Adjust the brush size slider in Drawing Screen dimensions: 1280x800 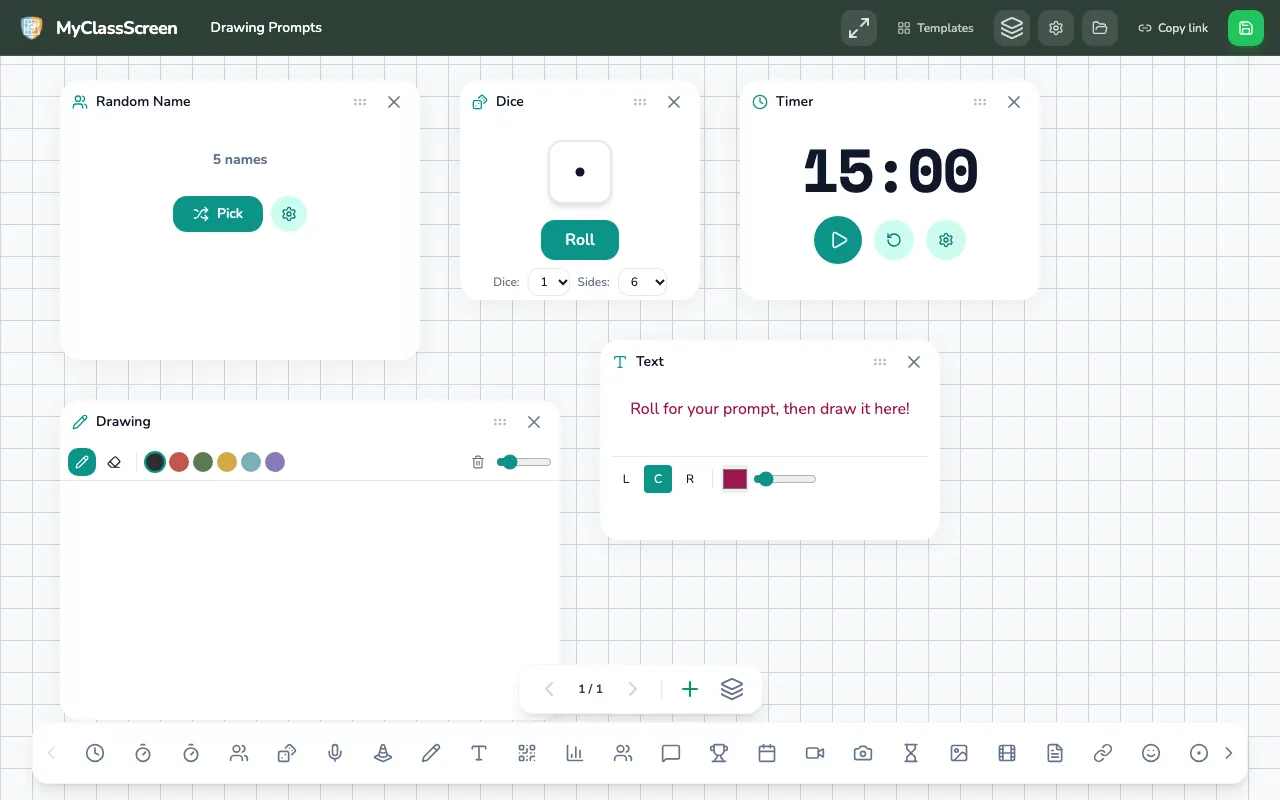(x=524, y=462)
